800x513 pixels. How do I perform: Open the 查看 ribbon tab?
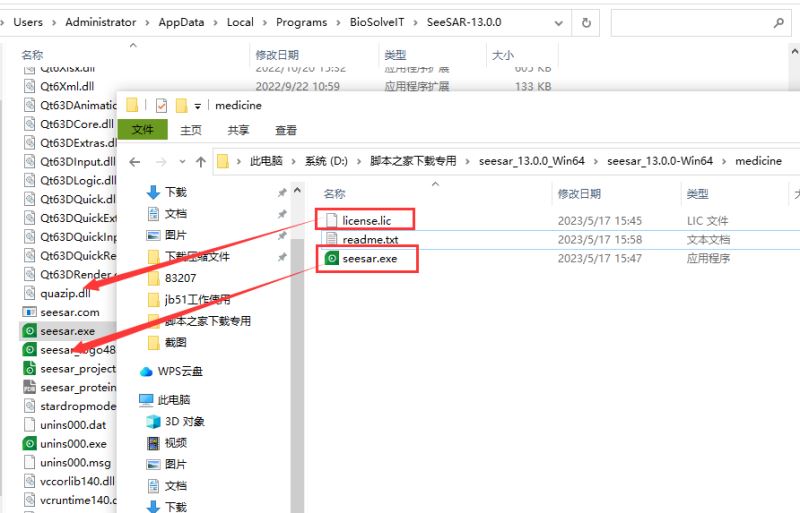(286, 130)
